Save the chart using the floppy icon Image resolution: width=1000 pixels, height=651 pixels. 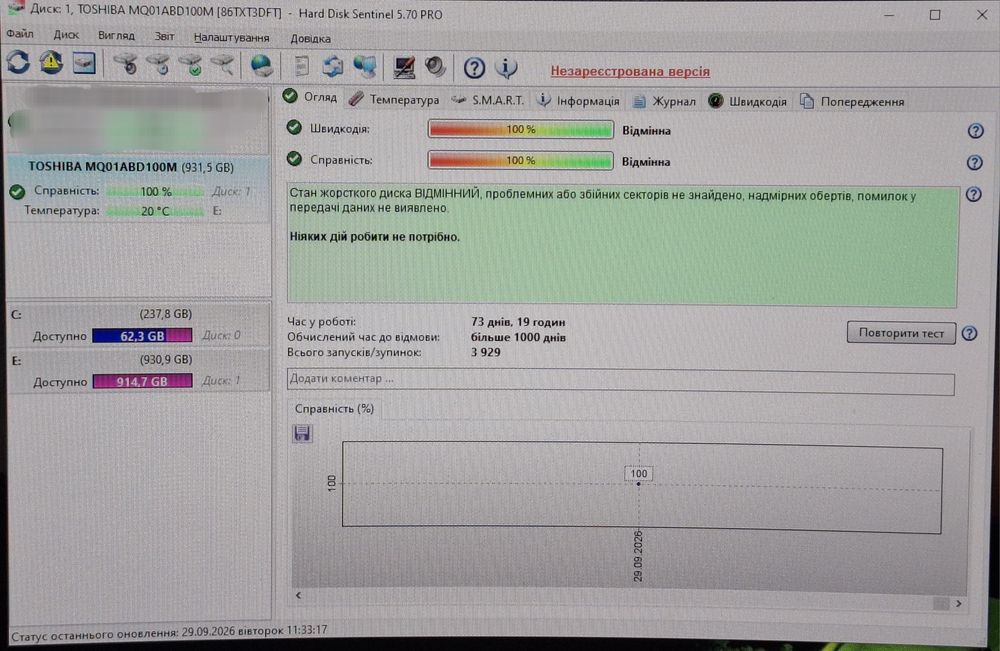pyautogui.click(x=302, y=434)
